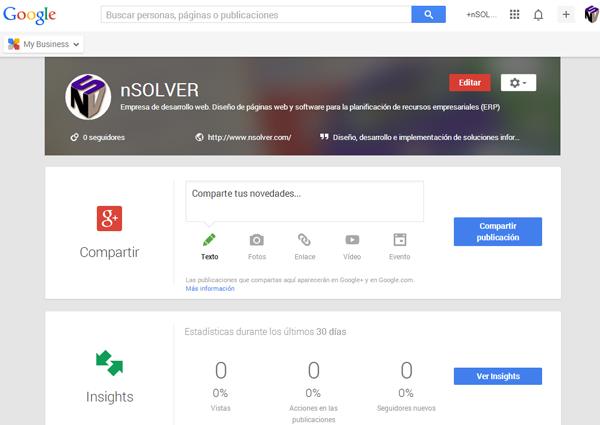Click the green Insights arrows icon
The height and width of the screenshot is (425, 600).
click(x=109, y=363)
